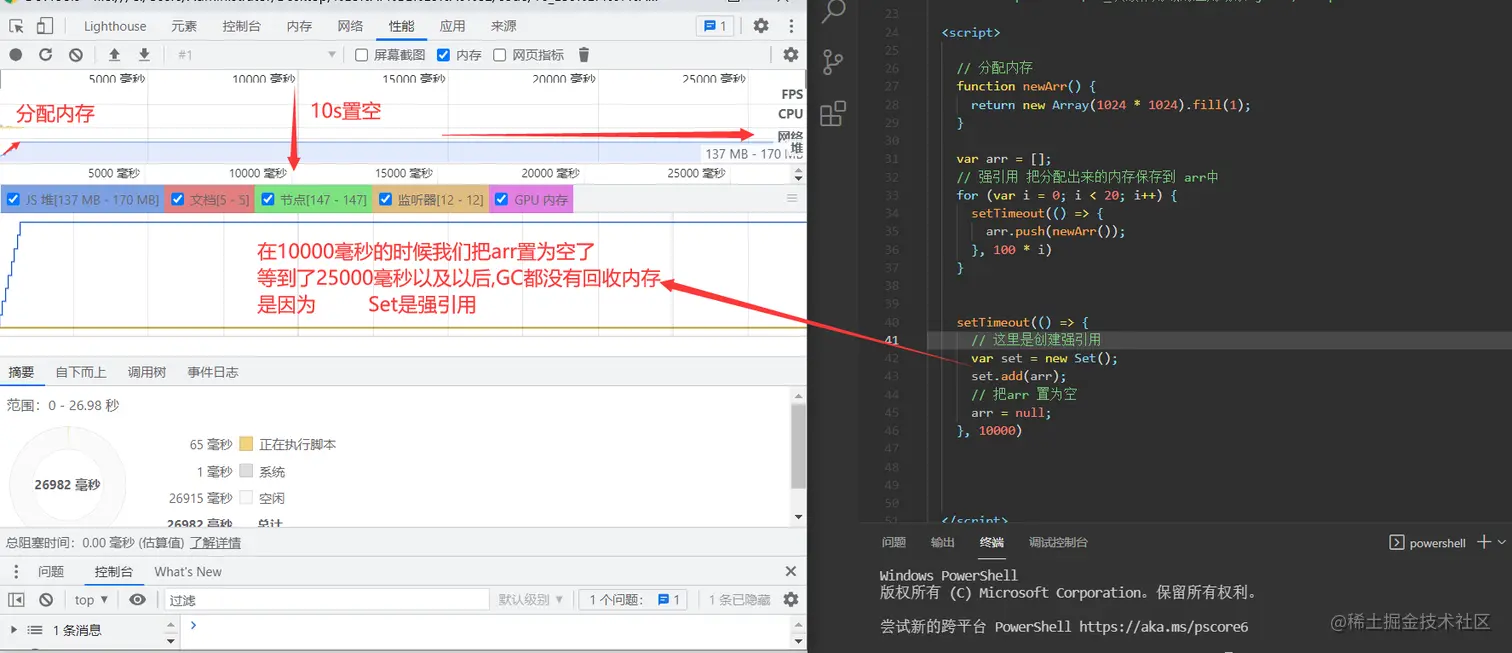The image size is (1512, 653).
Task: Switch to the 元素 tab
Action: click(184, 26)
